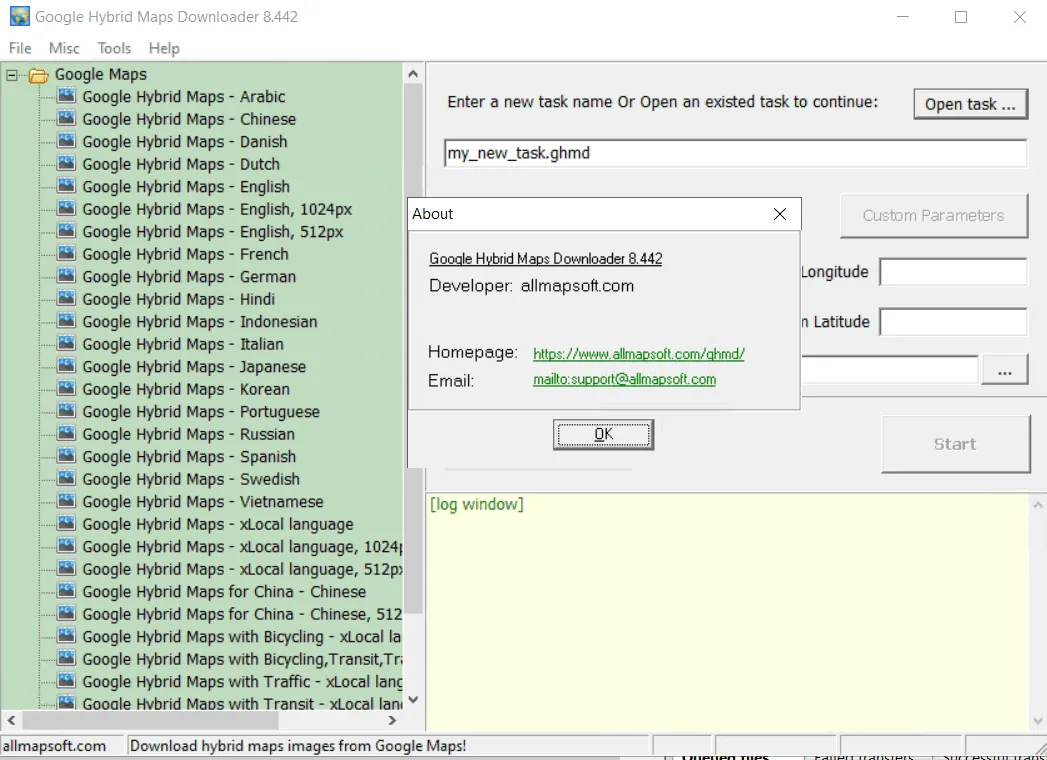
Task: Click the map icon beside Google Hybrid Maps - Hindi
Action: click(66, 299)
